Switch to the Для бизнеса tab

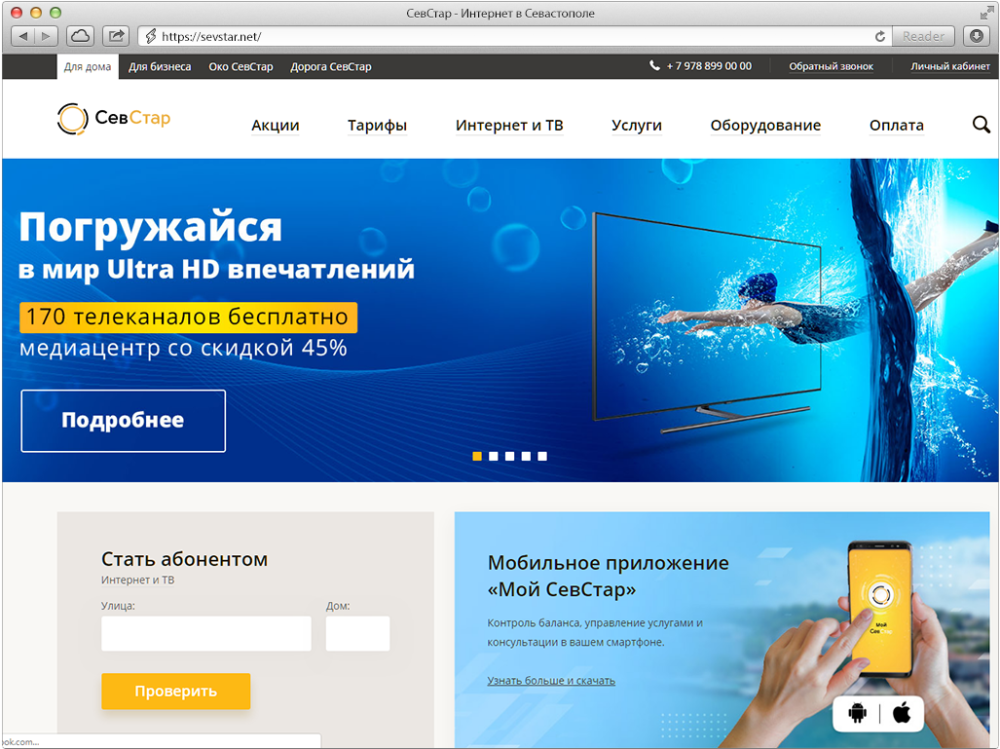click(160, 66)
